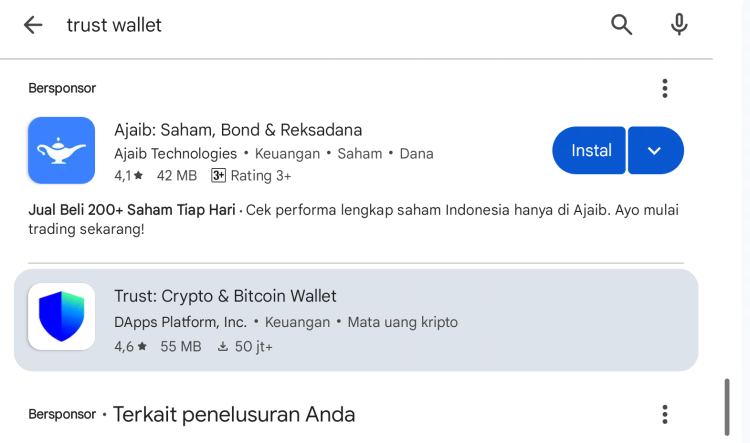Image resolution: width=750 pixels, height=443 pixels.
Task: Expand install options dropdown arrow
Action: 655,150
